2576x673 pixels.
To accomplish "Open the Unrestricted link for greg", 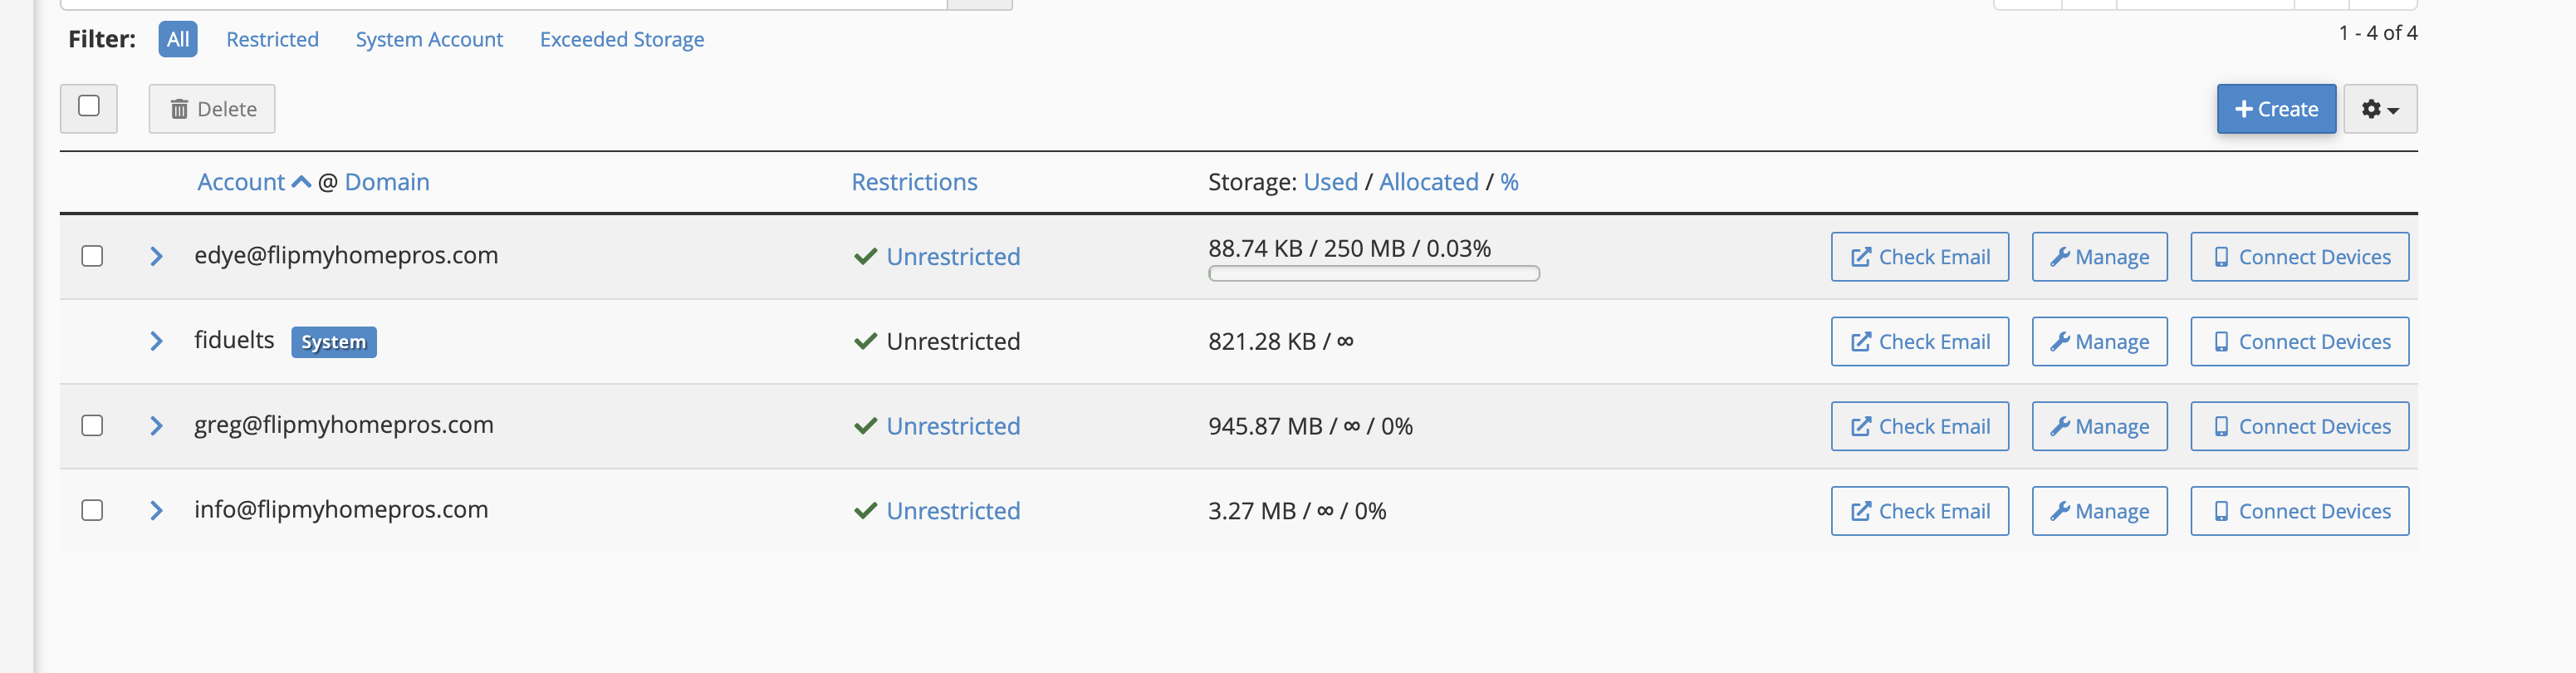I will 953,426.
